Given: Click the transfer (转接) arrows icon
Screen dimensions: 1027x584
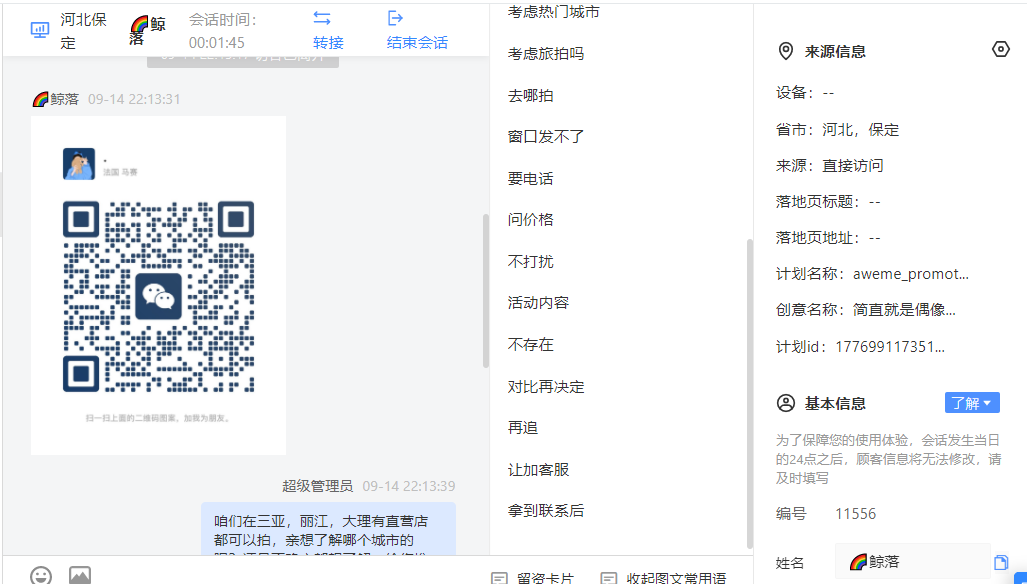Looking at the screenshot, I should (x=322, y=18).
